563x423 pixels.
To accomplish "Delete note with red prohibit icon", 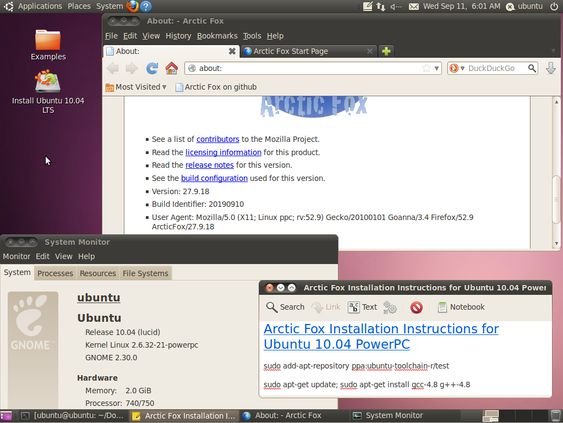I will 416,307.
